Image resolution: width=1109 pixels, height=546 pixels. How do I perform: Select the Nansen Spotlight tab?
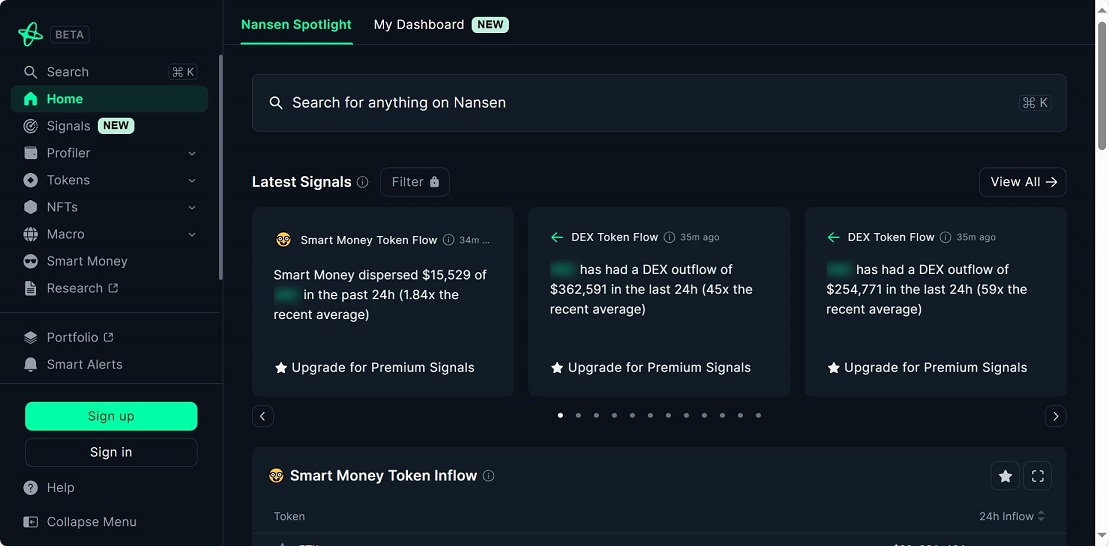tap(296, 24)
